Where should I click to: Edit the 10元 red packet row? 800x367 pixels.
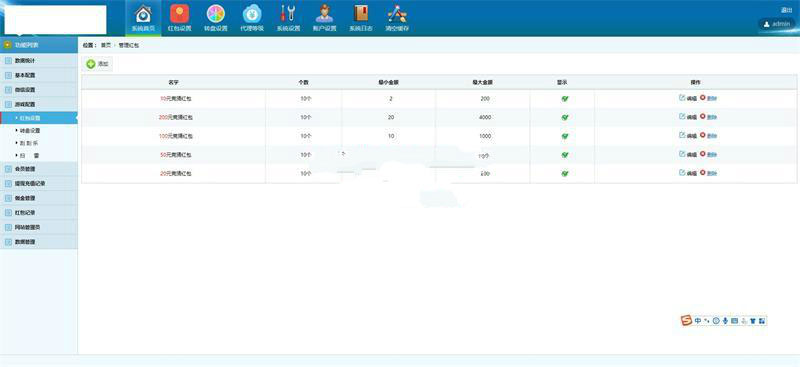pos(687,98)
